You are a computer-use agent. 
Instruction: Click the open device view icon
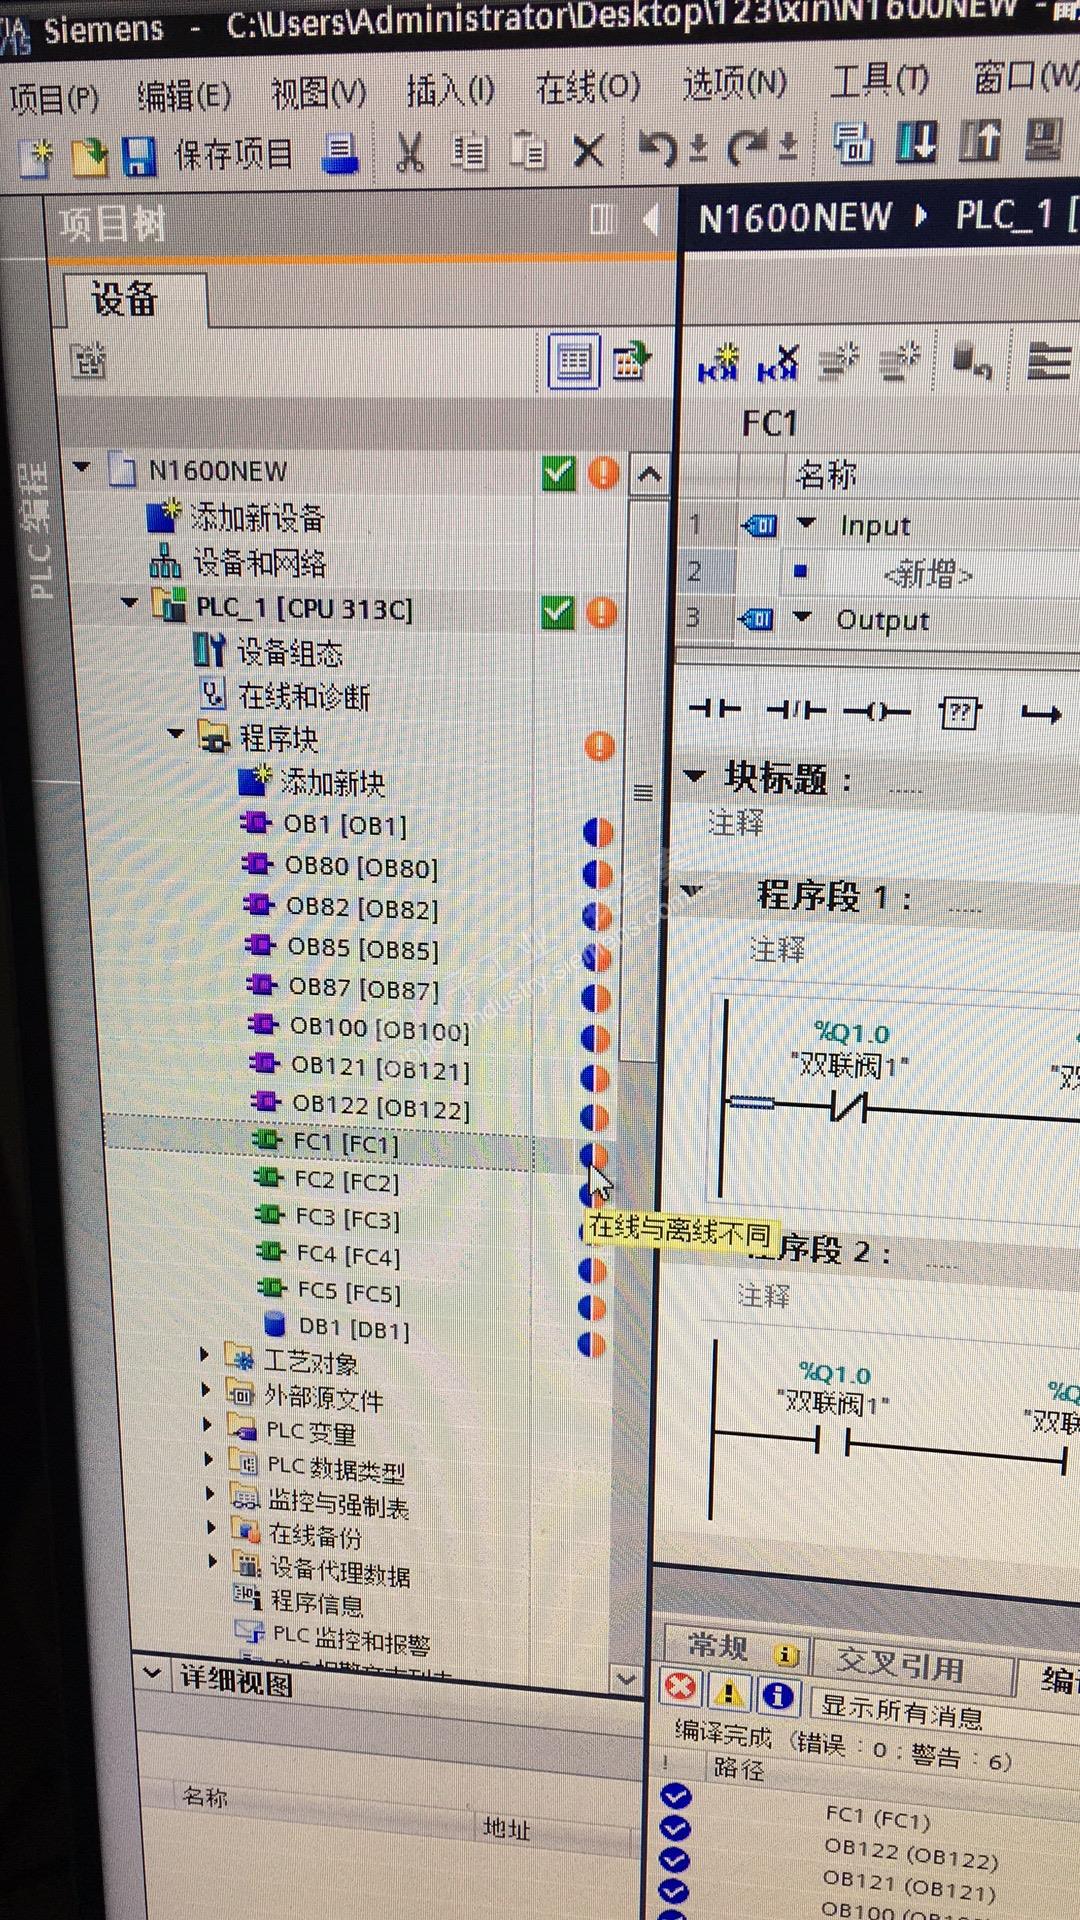pyautogui.click(x=631, y=360)
